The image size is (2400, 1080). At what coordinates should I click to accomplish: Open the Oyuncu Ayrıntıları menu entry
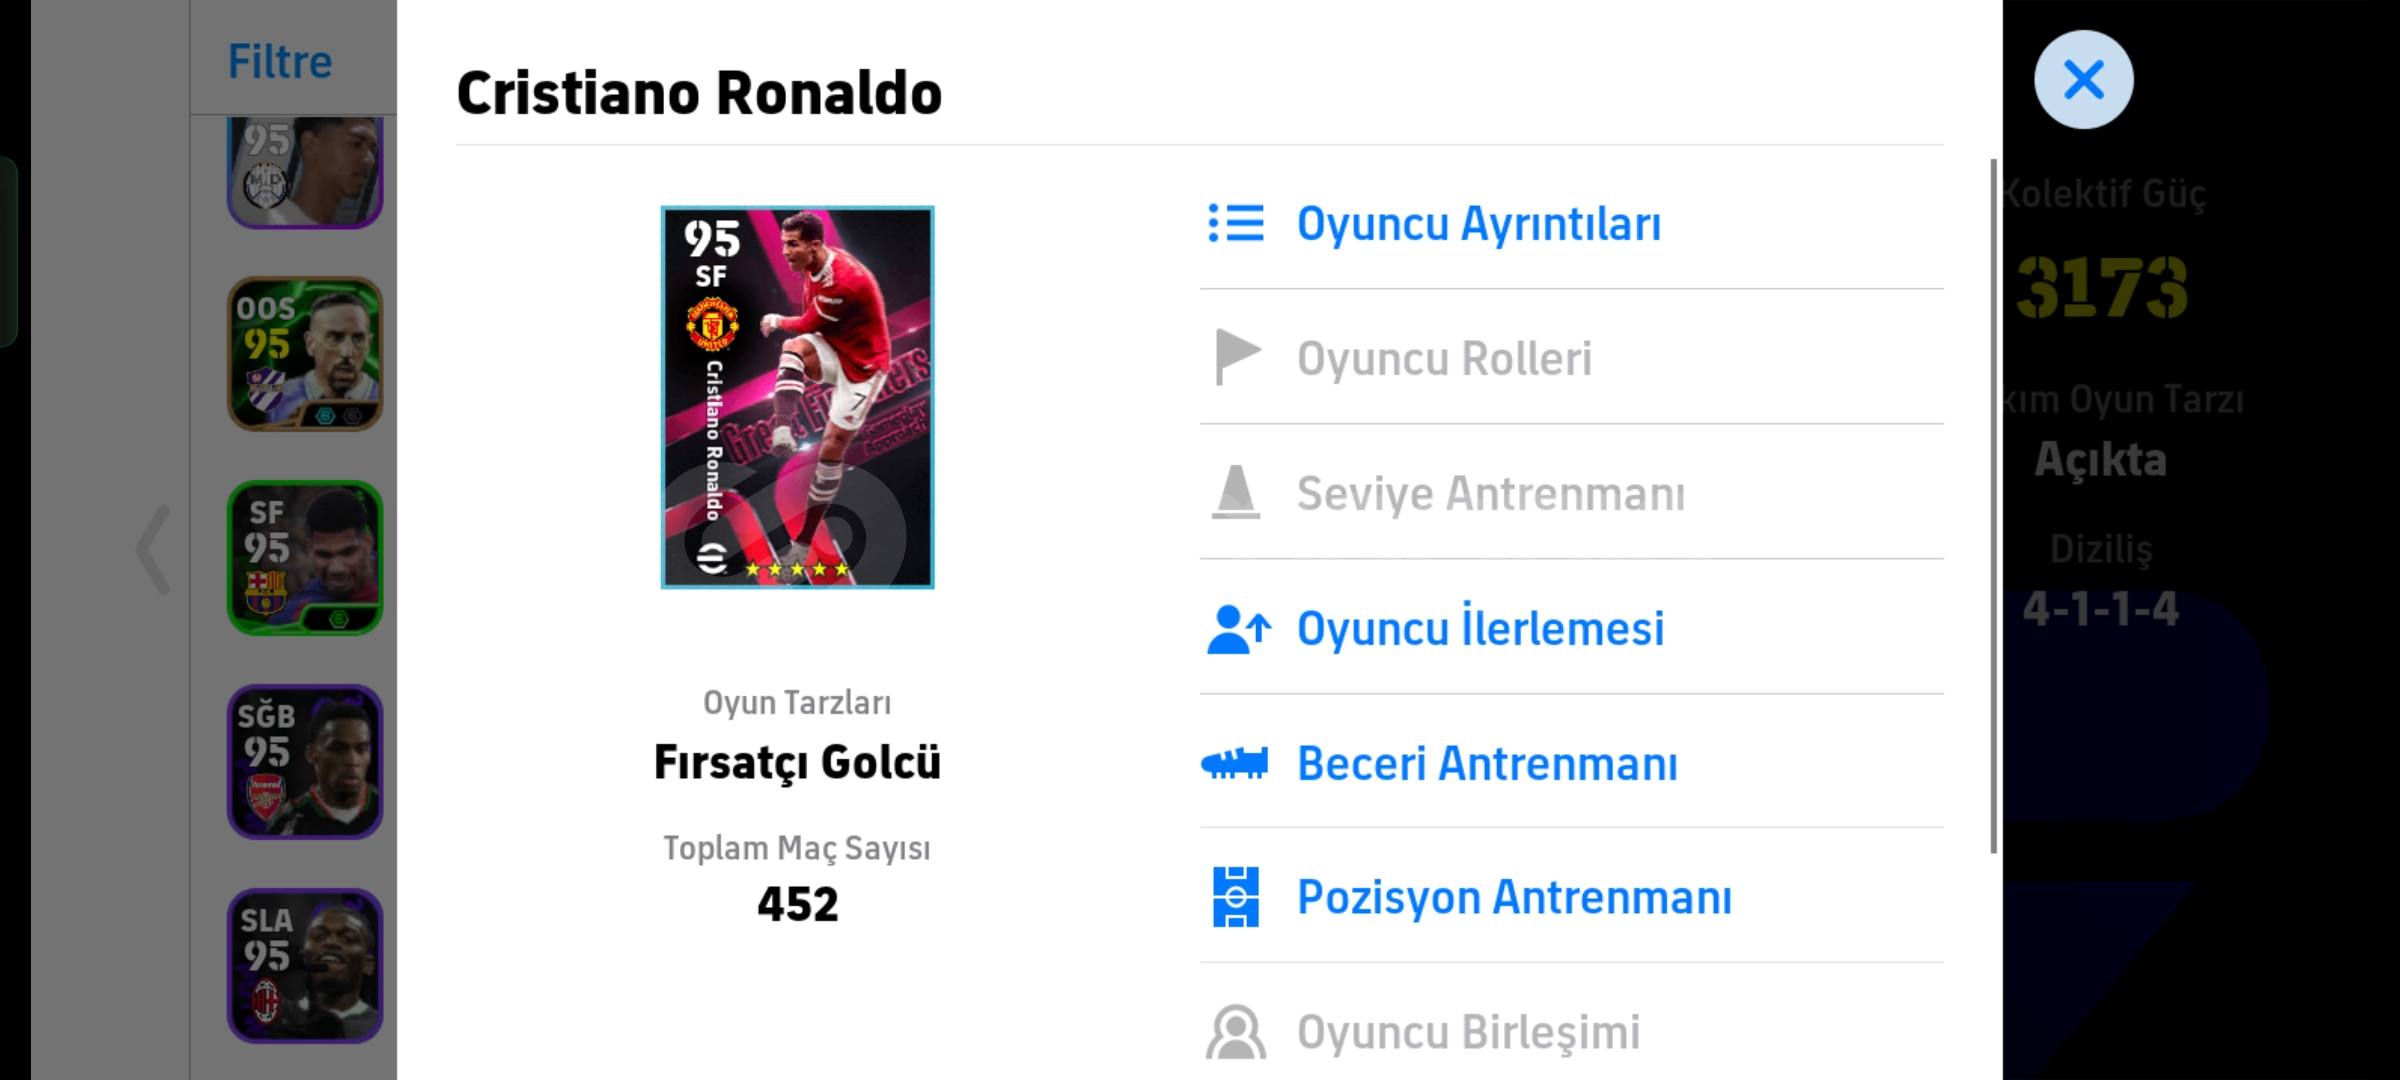pos(1478,224)
